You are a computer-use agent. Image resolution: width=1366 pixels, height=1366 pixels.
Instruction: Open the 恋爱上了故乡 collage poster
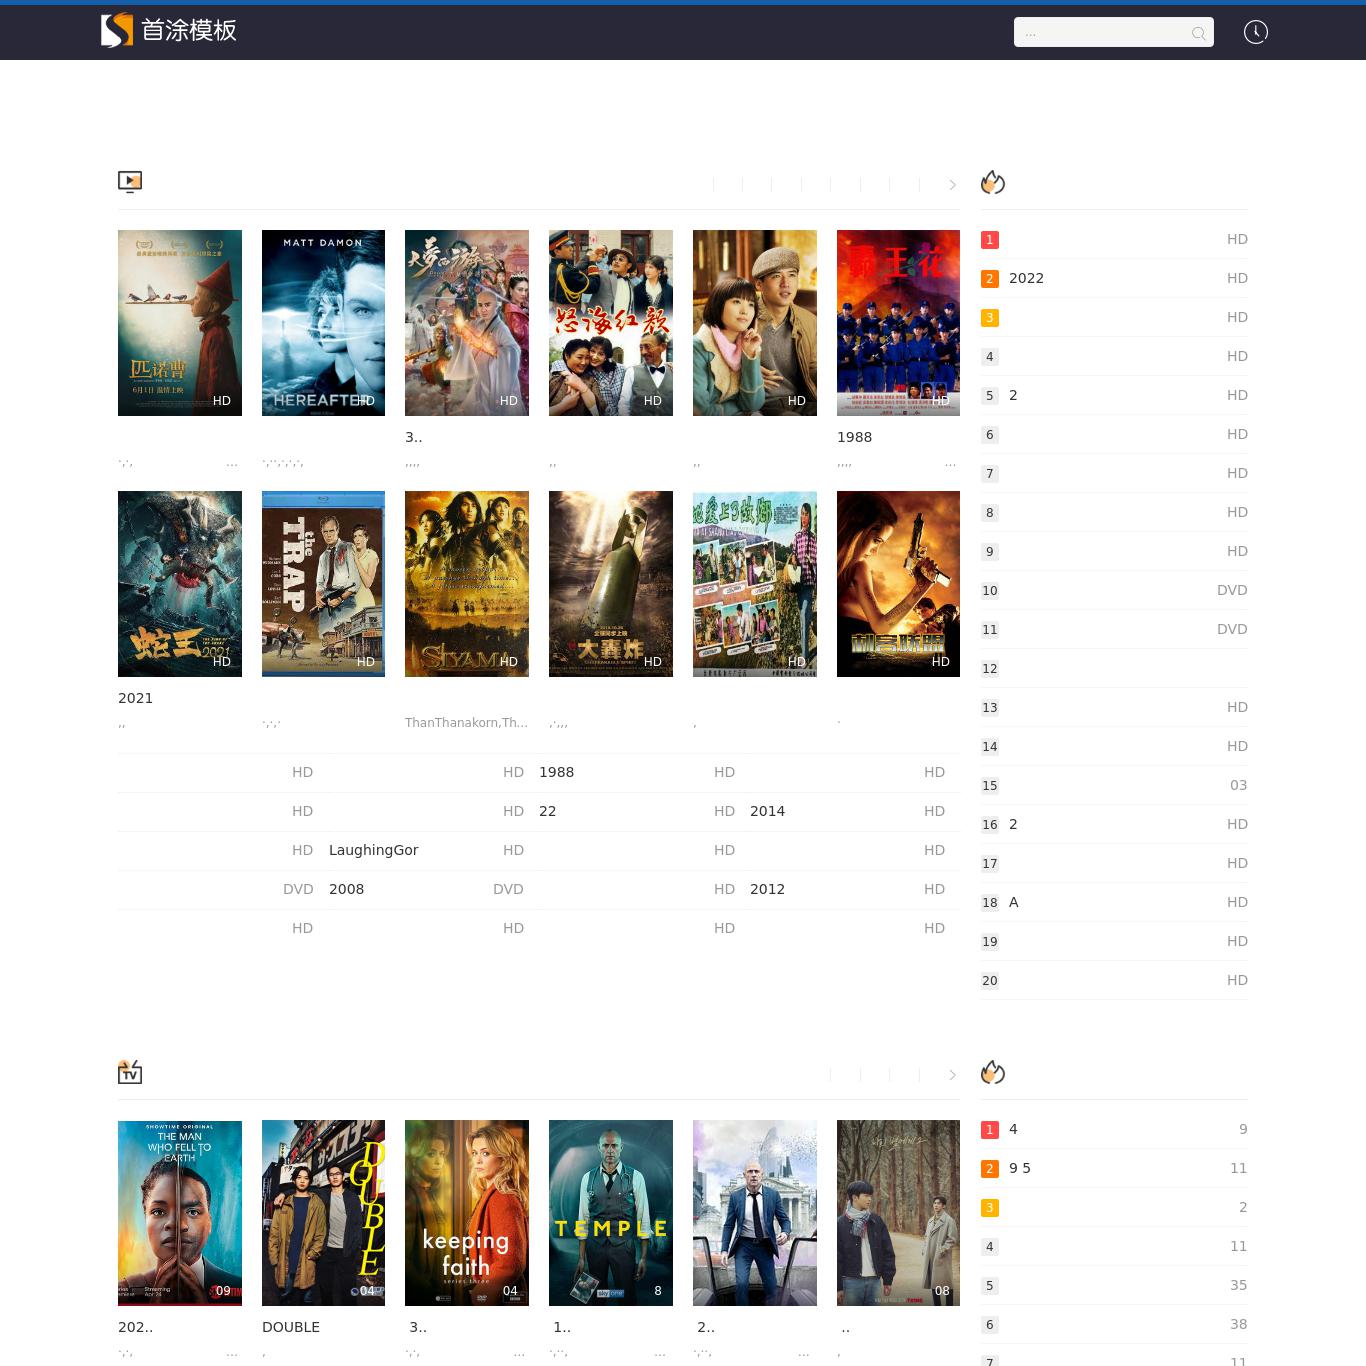pyautogui.click(x=755, y=584)
